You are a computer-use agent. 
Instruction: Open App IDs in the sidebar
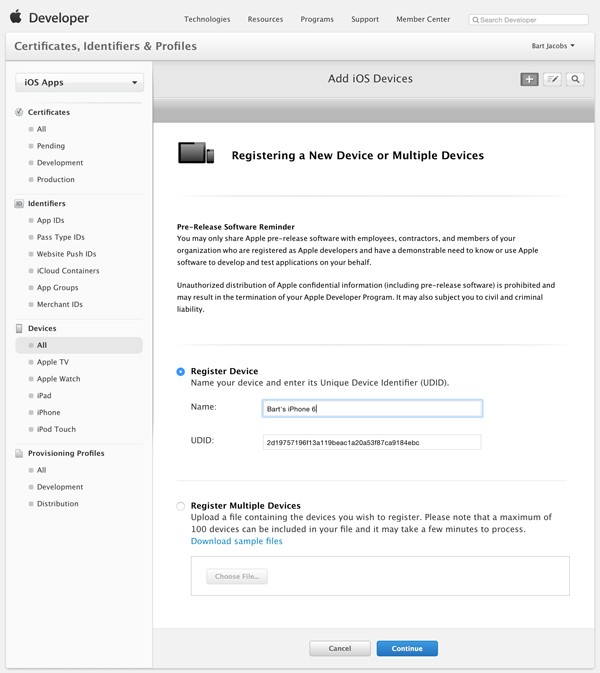pos(50,221)
